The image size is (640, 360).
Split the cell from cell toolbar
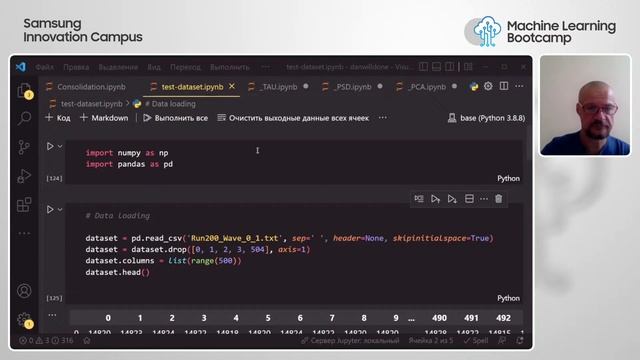[469, 199]
